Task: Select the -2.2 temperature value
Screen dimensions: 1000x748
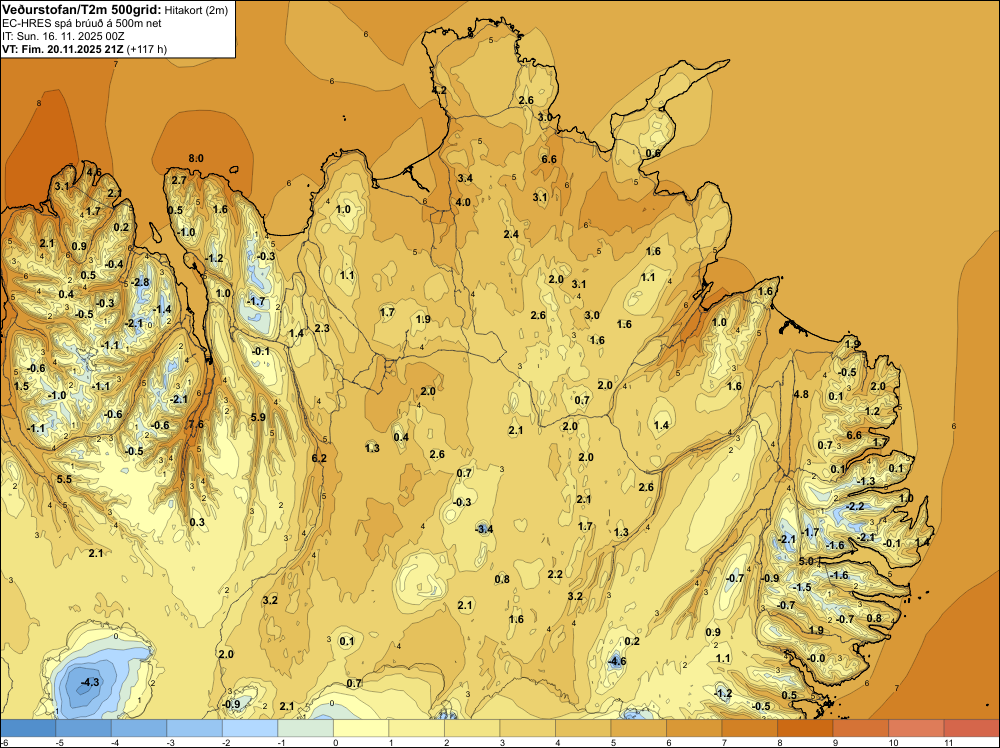Action: 855,506
